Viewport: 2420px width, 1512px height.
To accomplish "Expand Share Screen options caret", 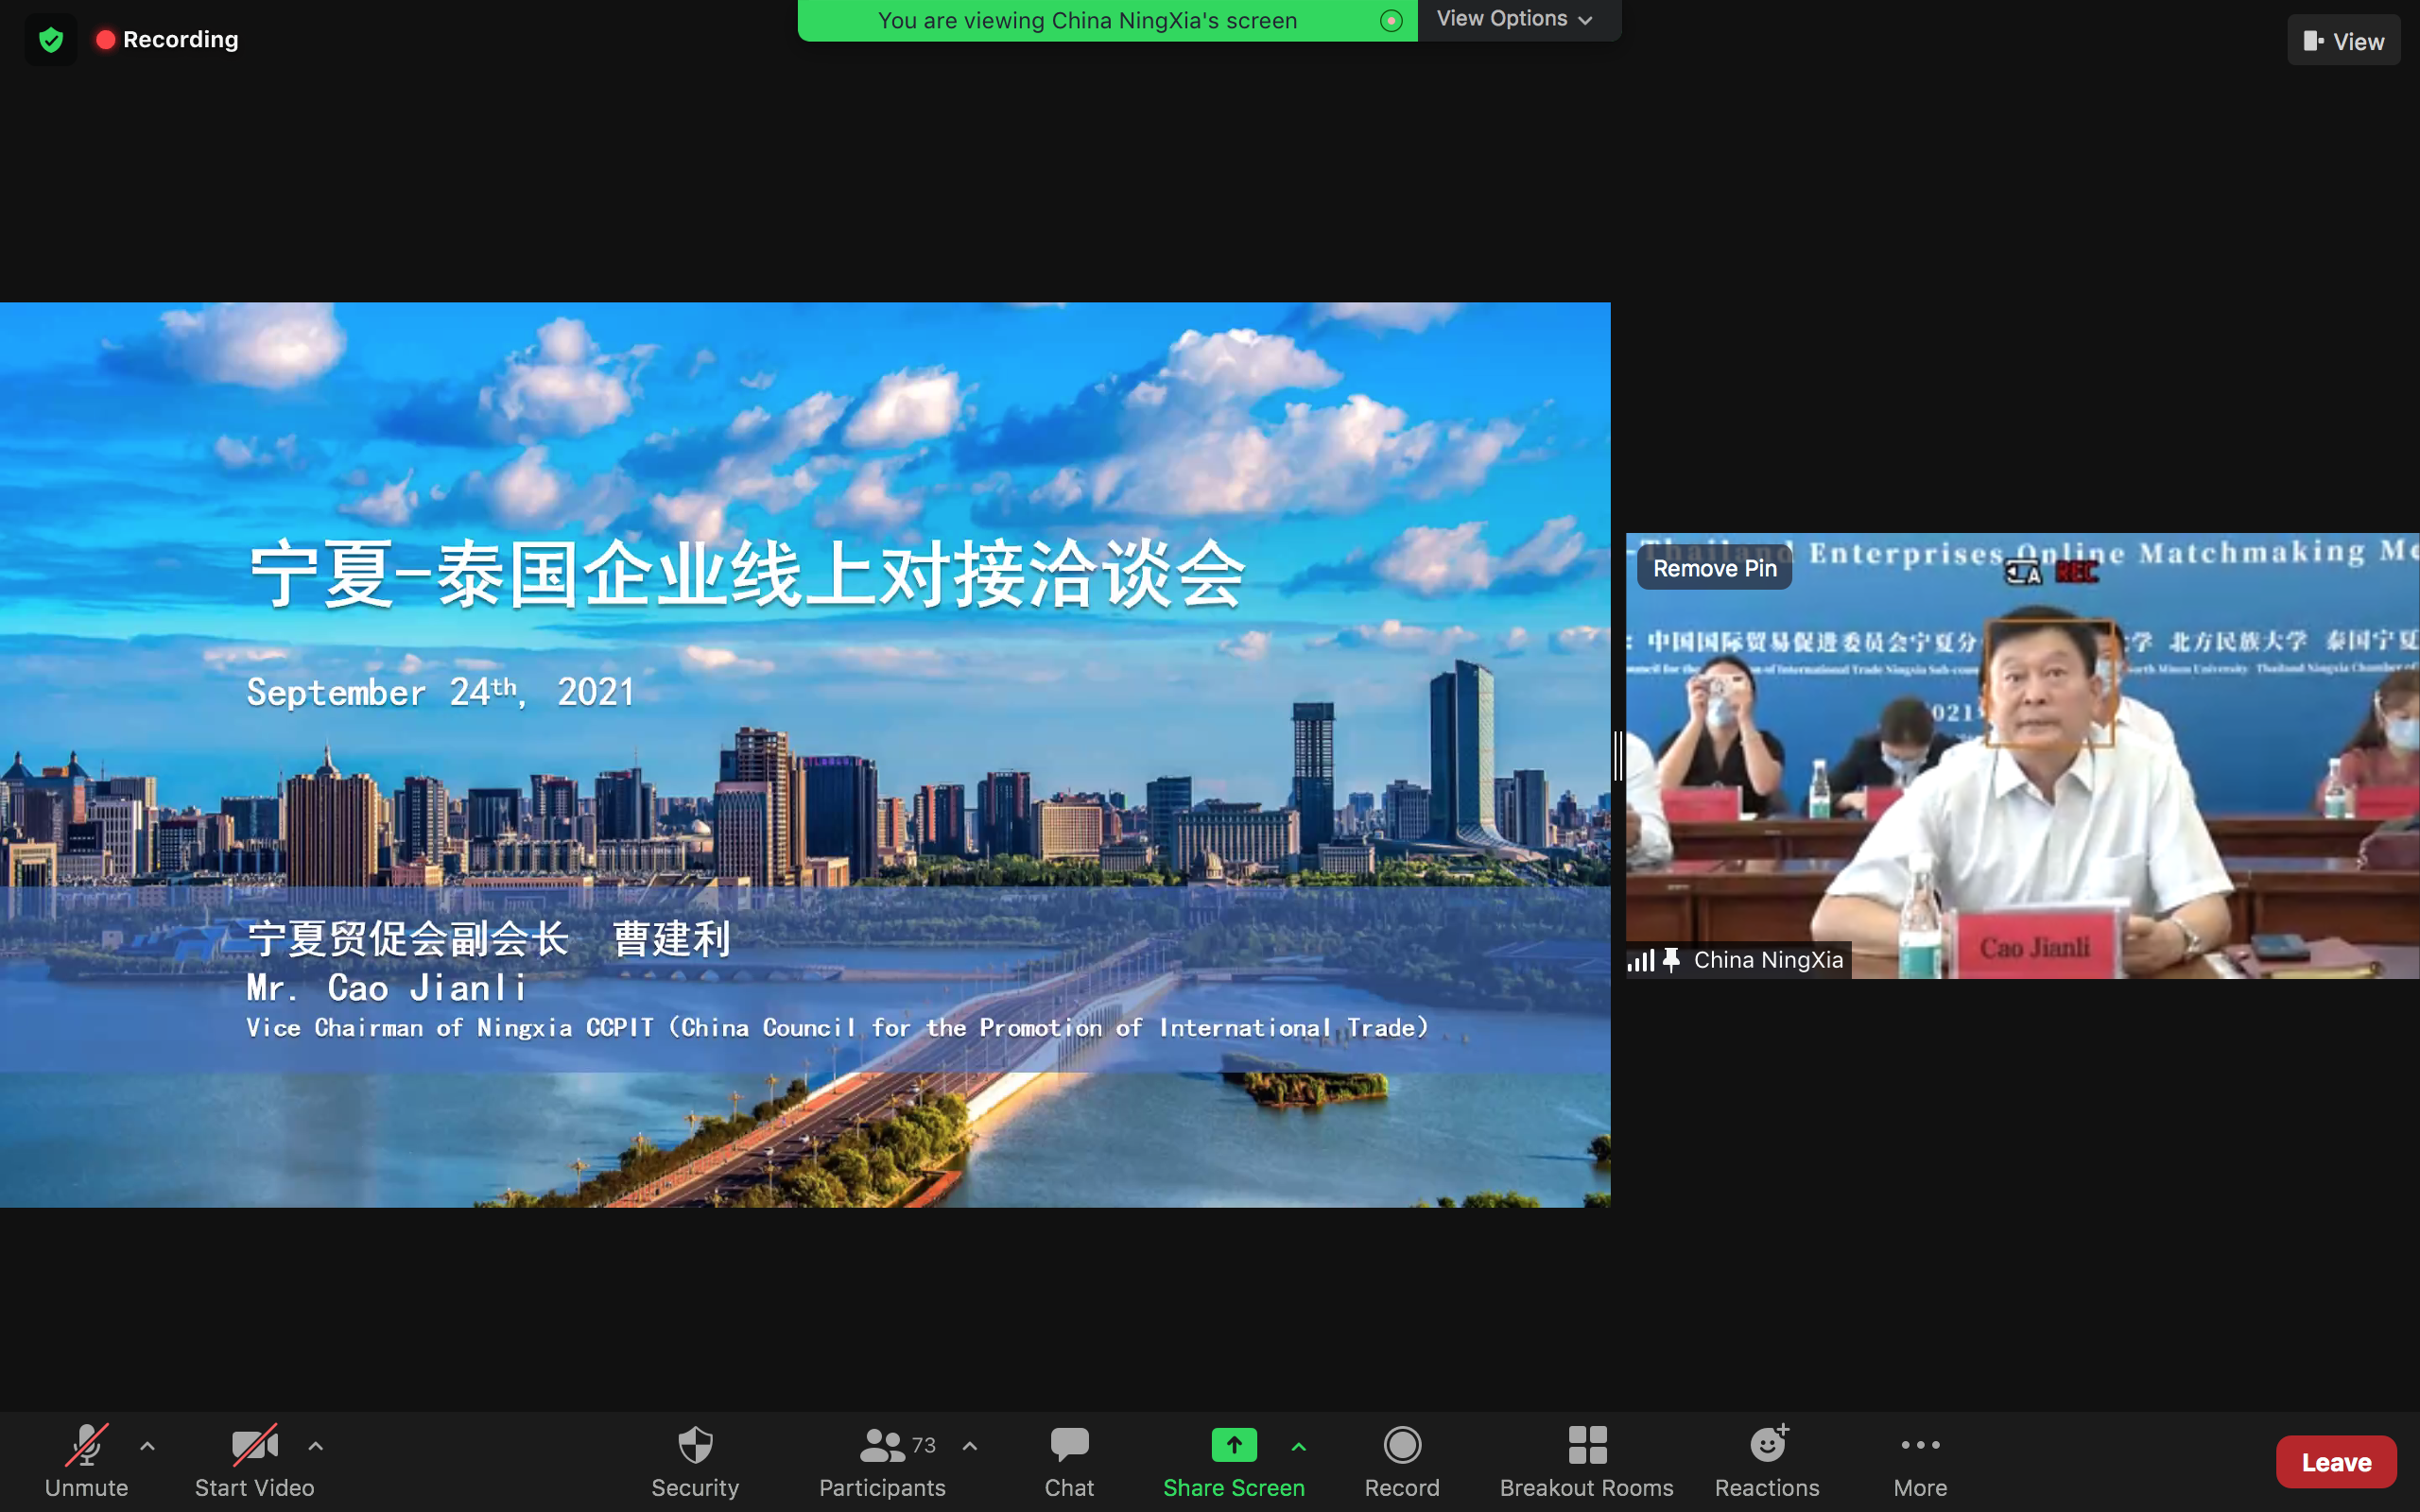I will pos(1299,1446).
